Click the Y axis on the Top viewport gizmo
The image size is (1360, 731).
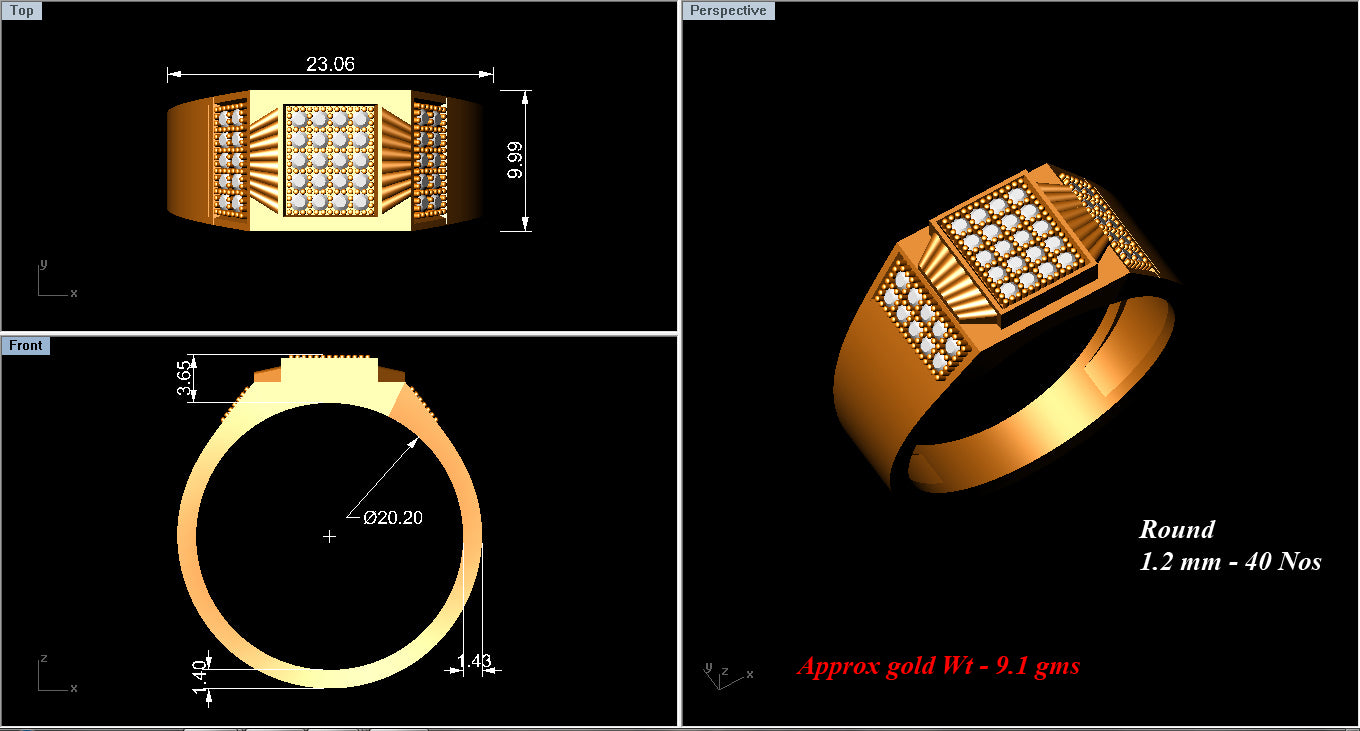click(43, 267)
